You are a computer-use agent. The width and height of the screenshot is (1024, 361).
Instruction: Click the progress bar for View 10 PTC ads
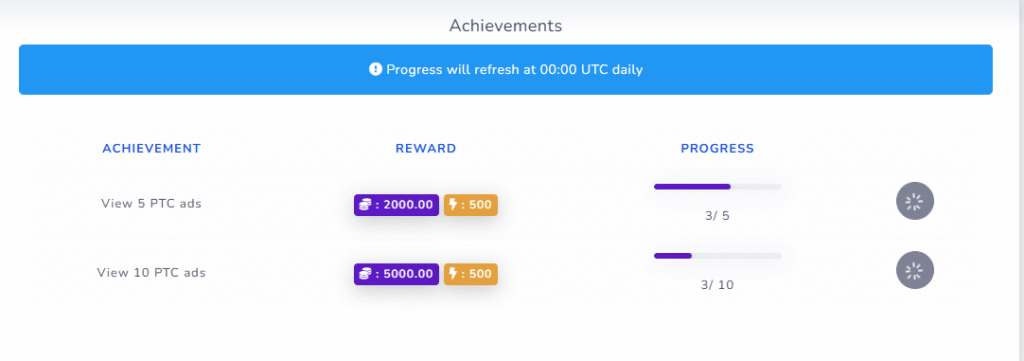[717, 256]
